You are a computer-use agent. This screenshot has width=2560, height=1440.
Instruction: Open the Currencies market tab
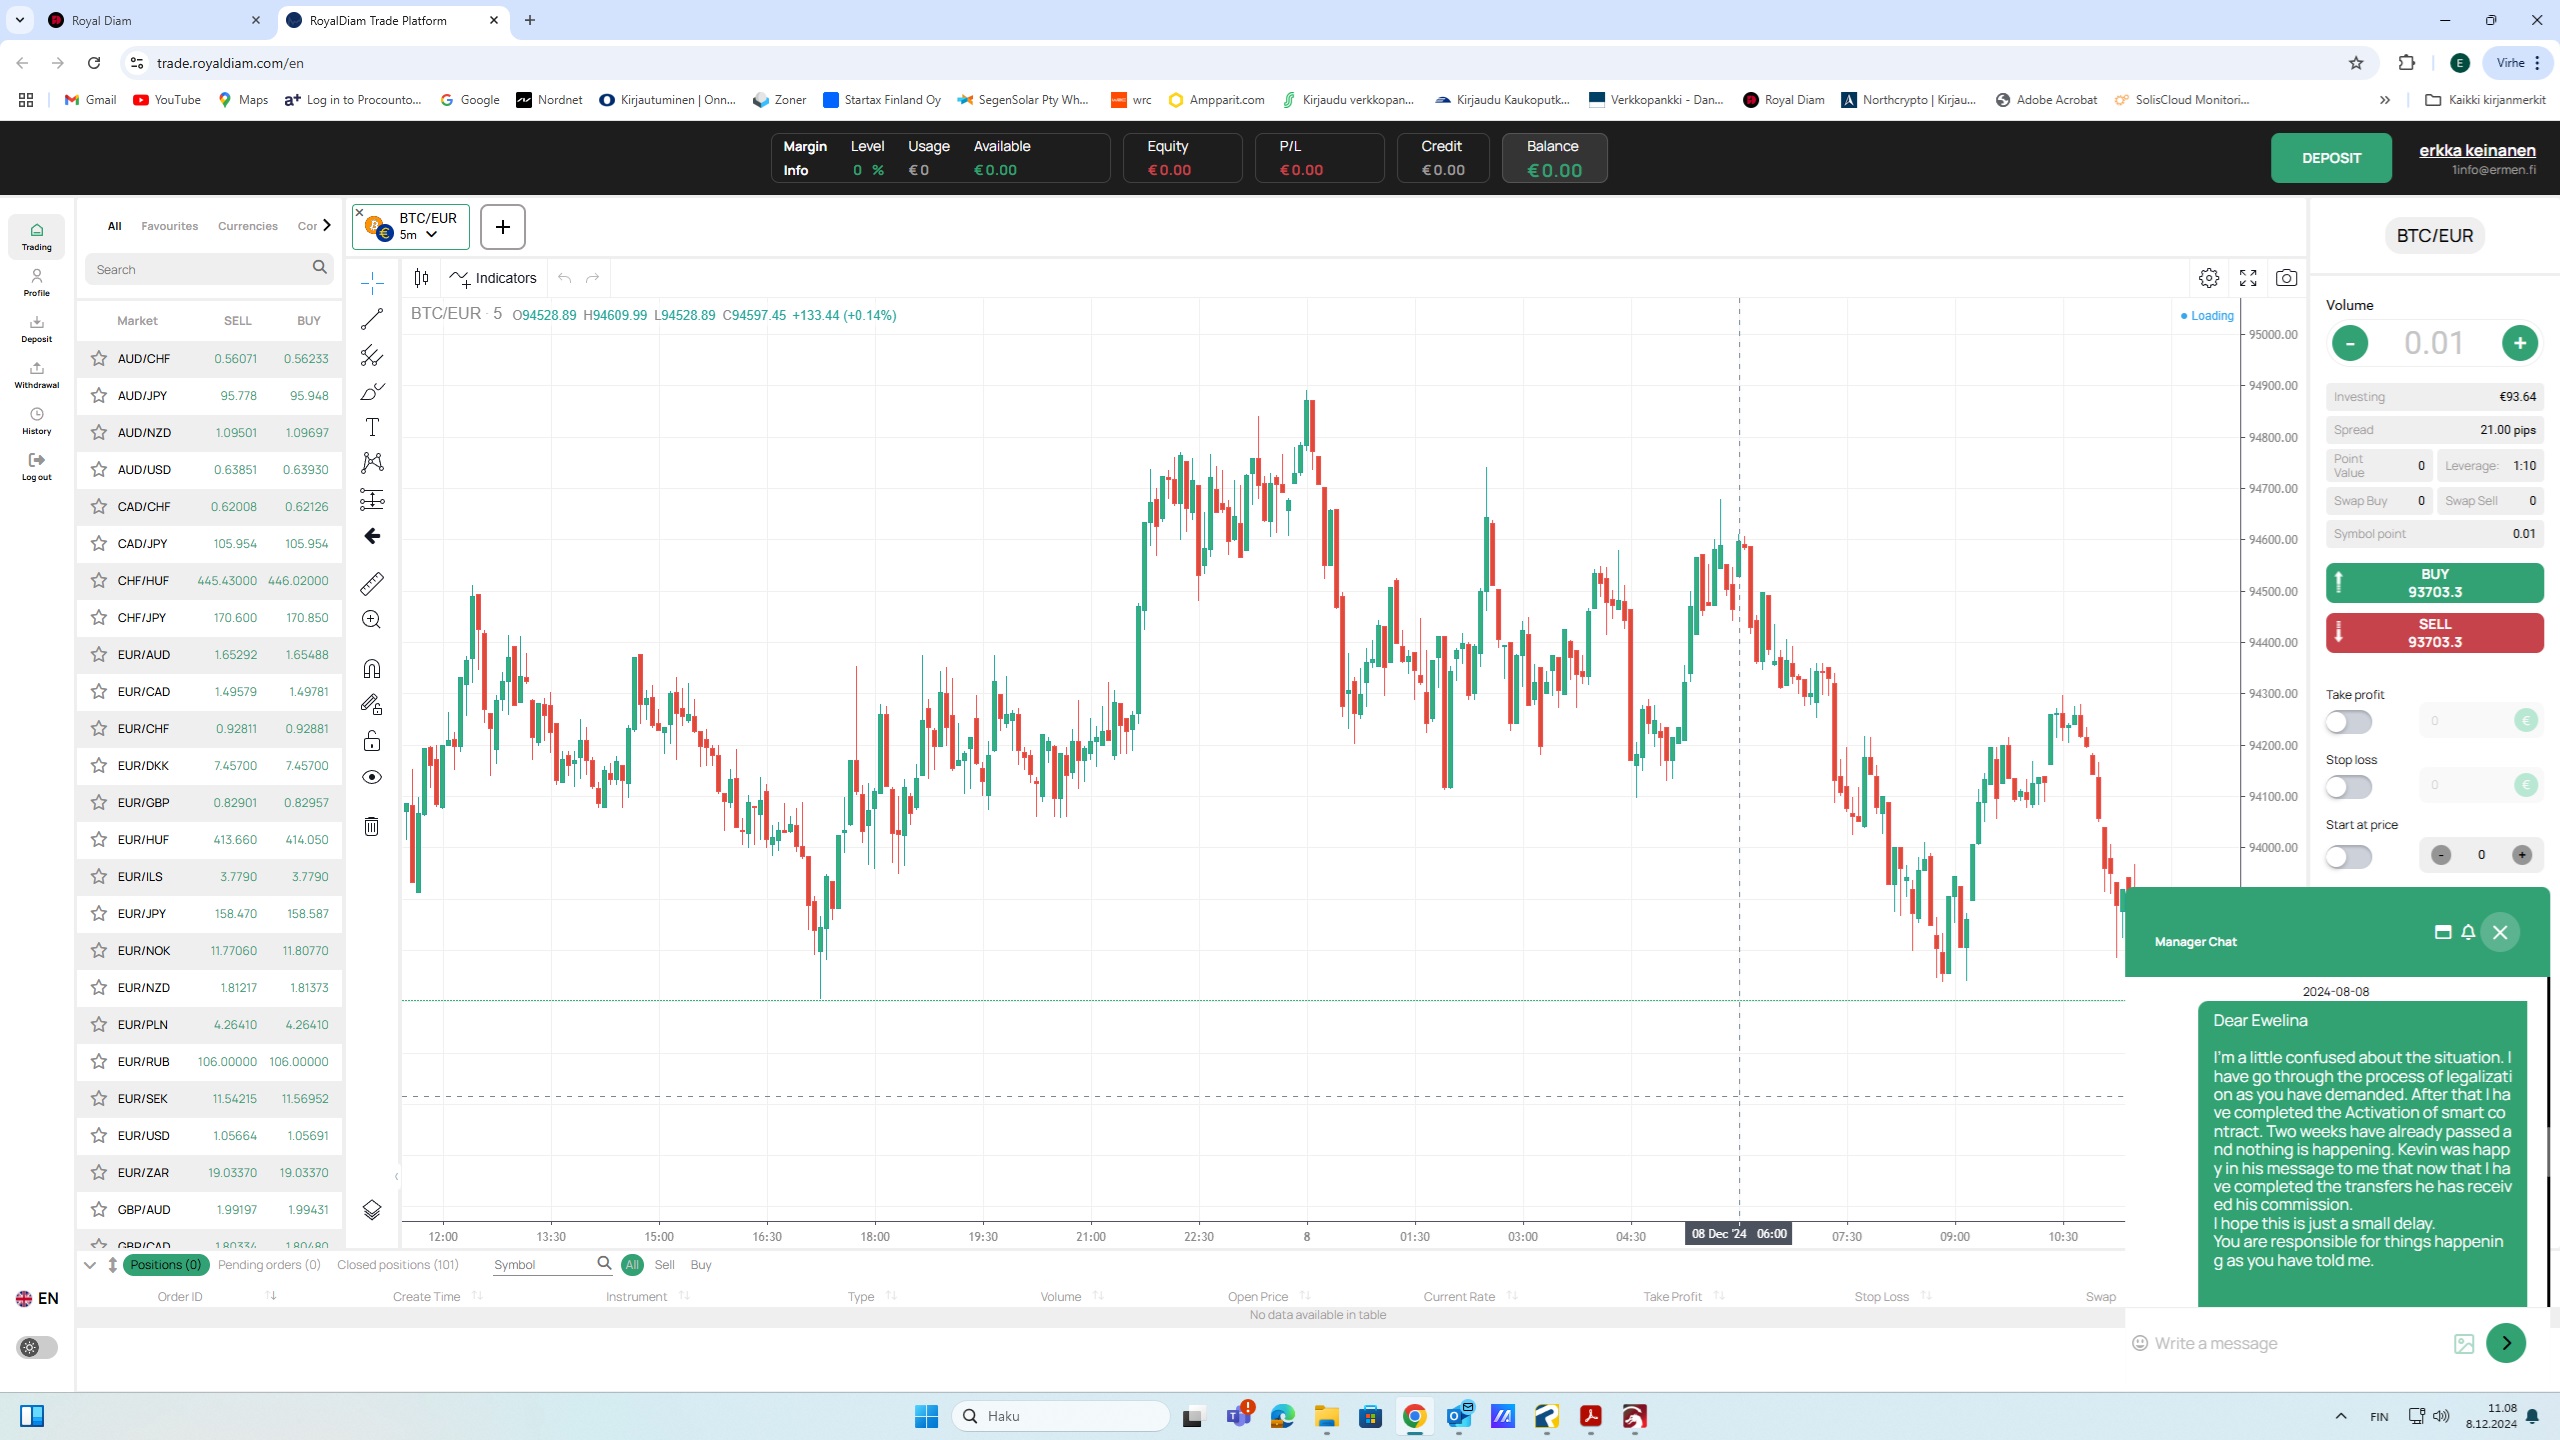tap(247, 226)
